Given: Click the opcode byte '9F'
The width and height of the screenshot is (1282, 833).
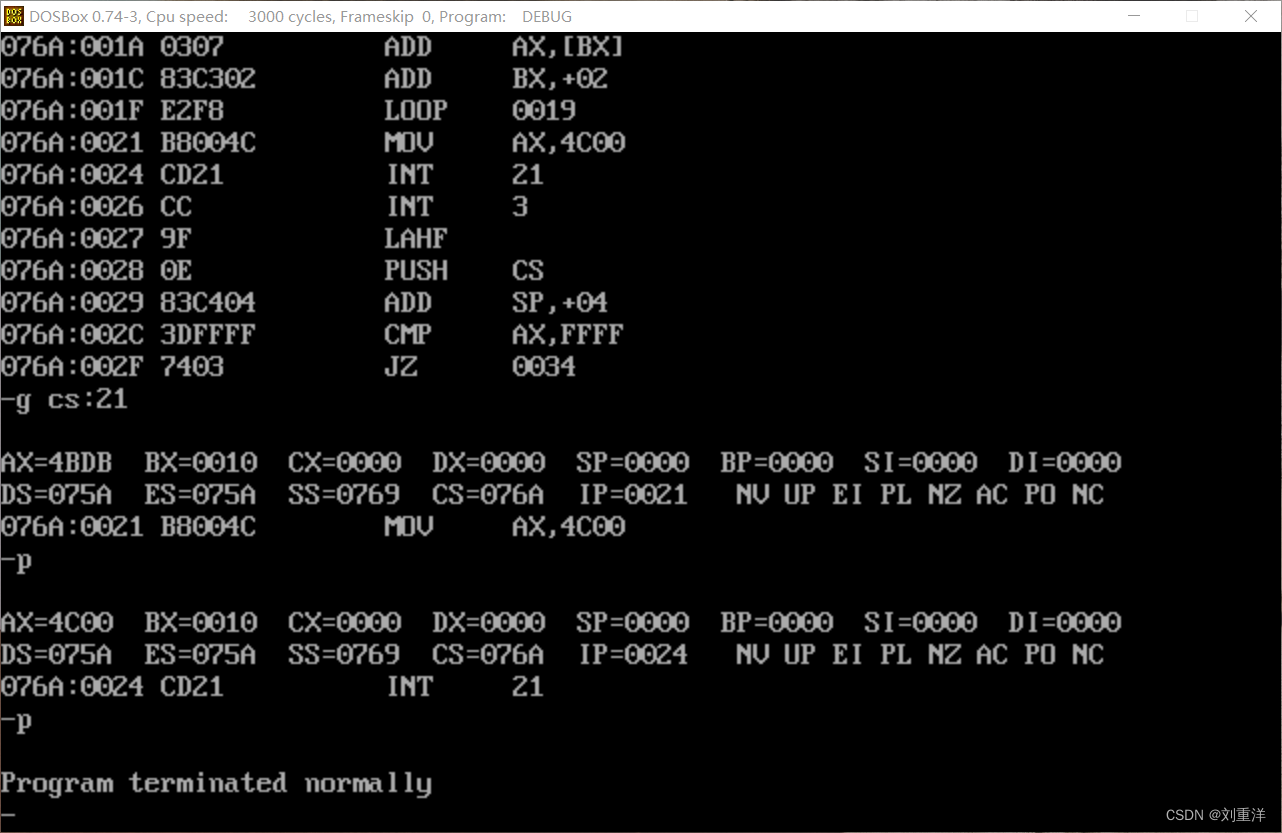Looking at the screenshot, I should pyautogui.click(x=176, y=238).
